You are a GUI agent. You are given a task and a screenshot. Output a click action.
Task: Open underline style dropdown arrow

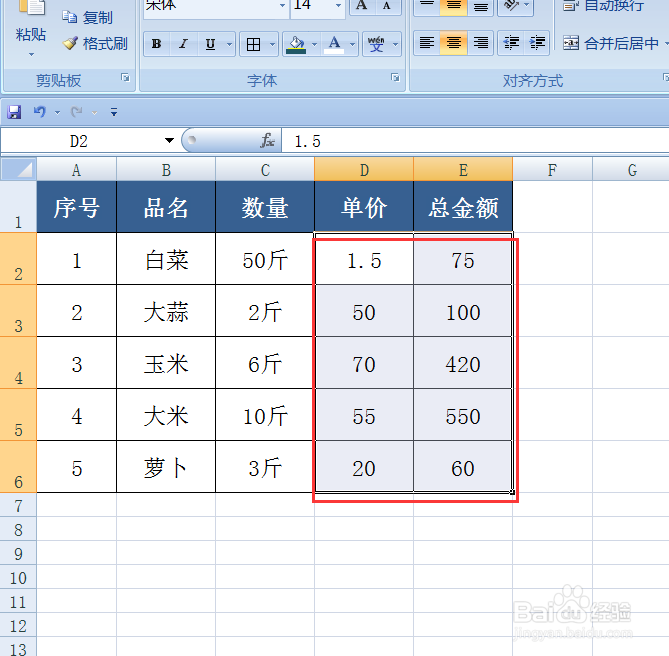click(x=230, y=44)
